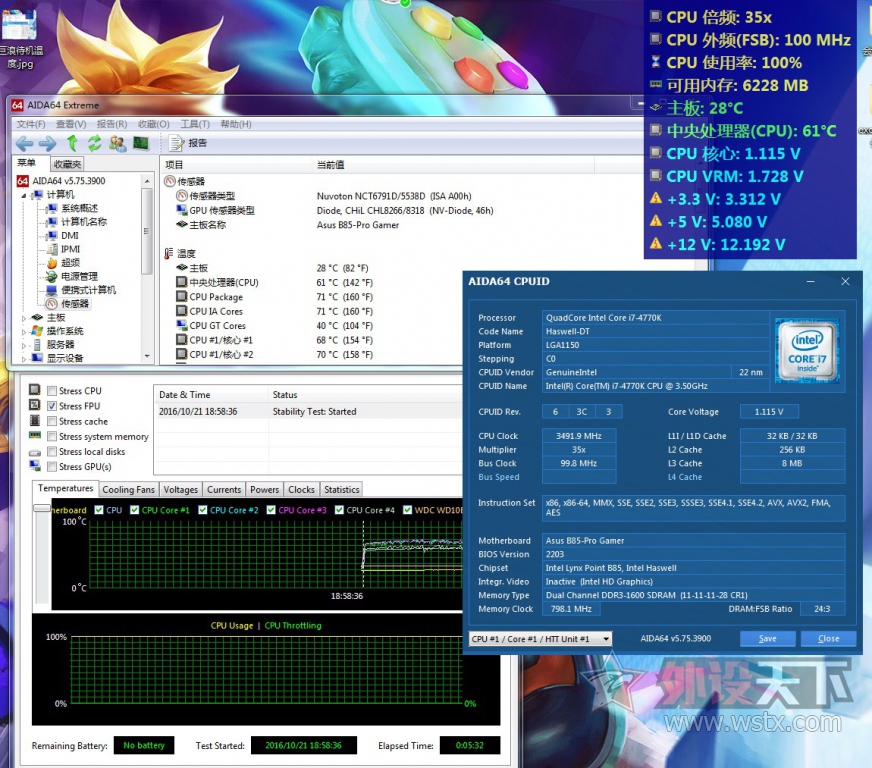Click the Stress FPU icon
The image size is (872, 768).
pos(35,405)
